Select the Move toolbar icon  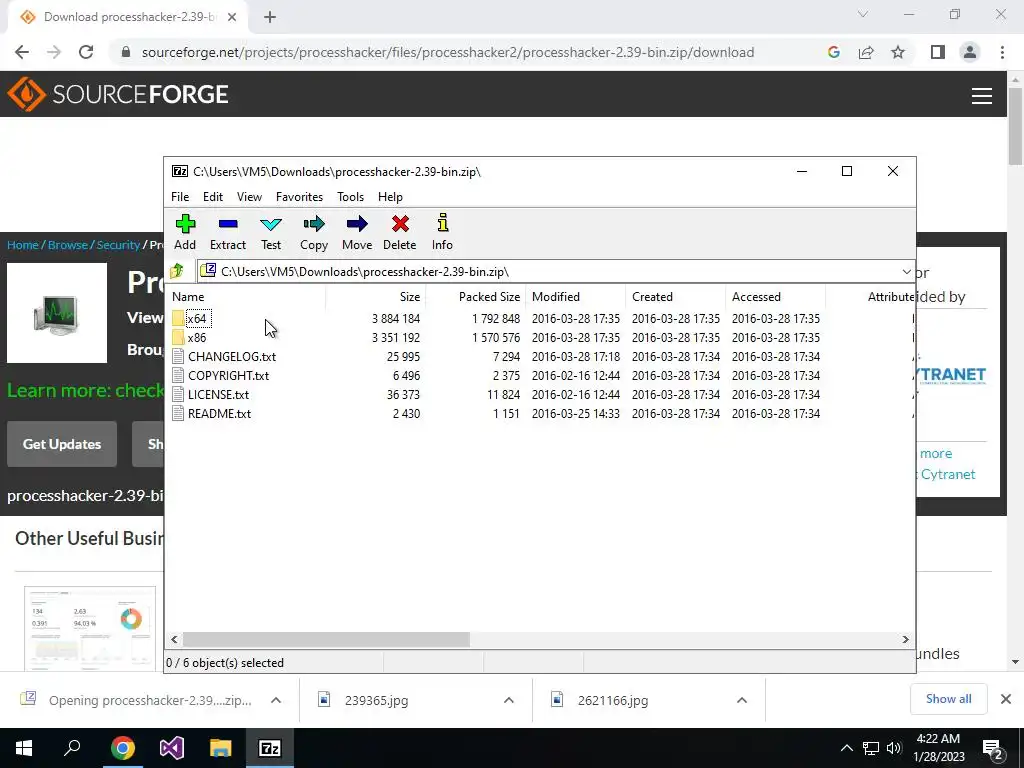[357, 225]
